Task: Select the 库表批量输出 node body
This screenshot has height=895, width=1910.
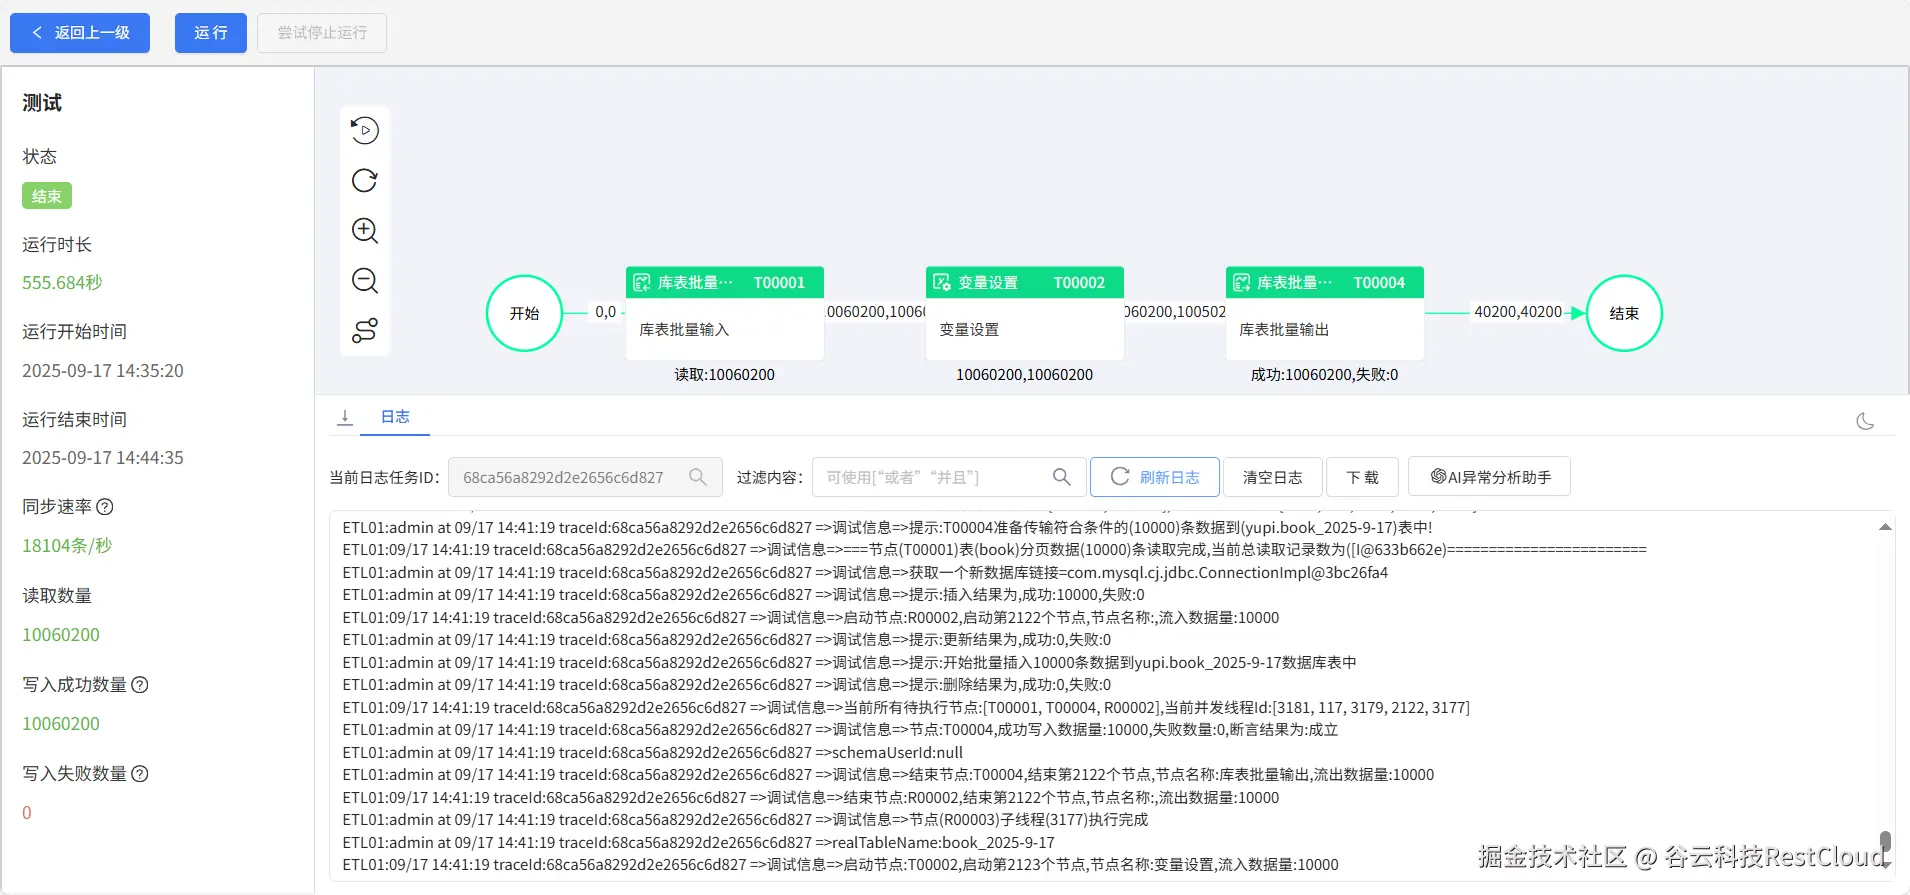Action: tap(1325, 330)
